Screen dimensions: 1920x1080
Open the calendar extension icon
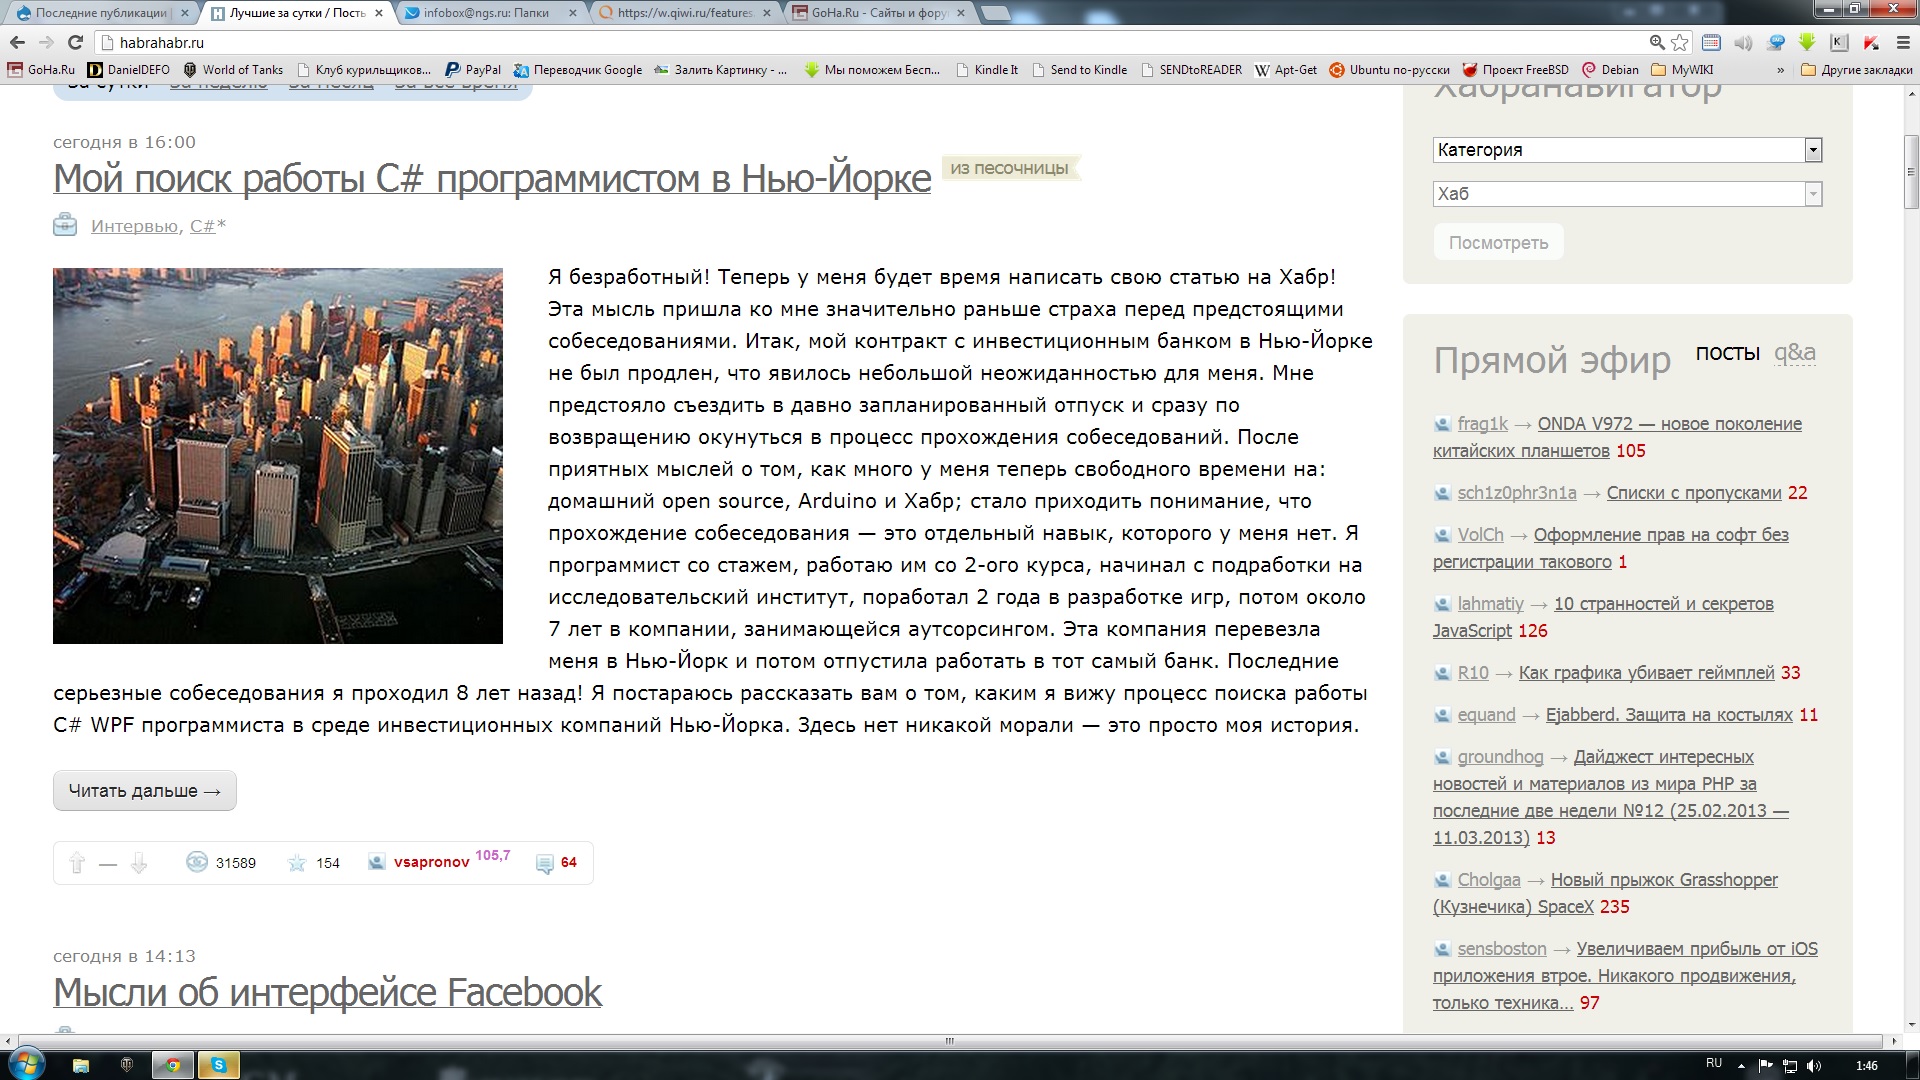click(x=1711, y=42)
